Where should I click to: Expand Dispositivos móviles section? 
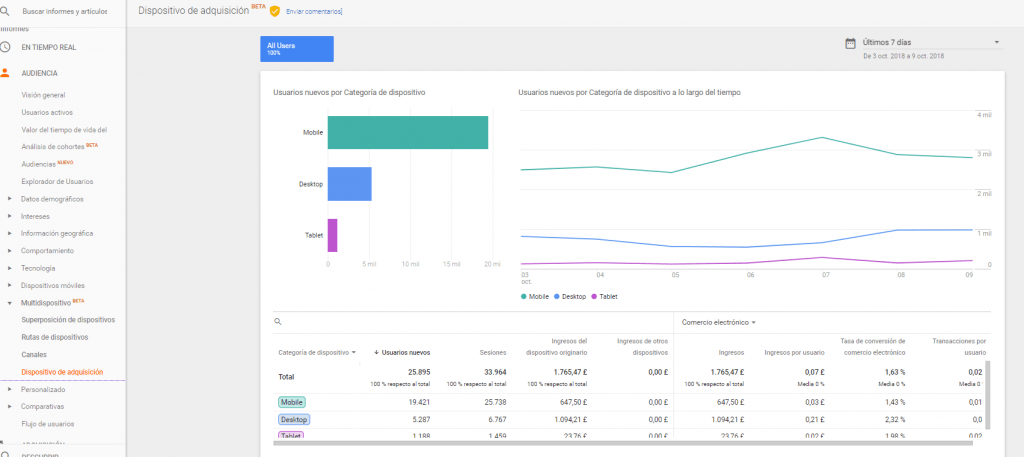pos(9,285)
